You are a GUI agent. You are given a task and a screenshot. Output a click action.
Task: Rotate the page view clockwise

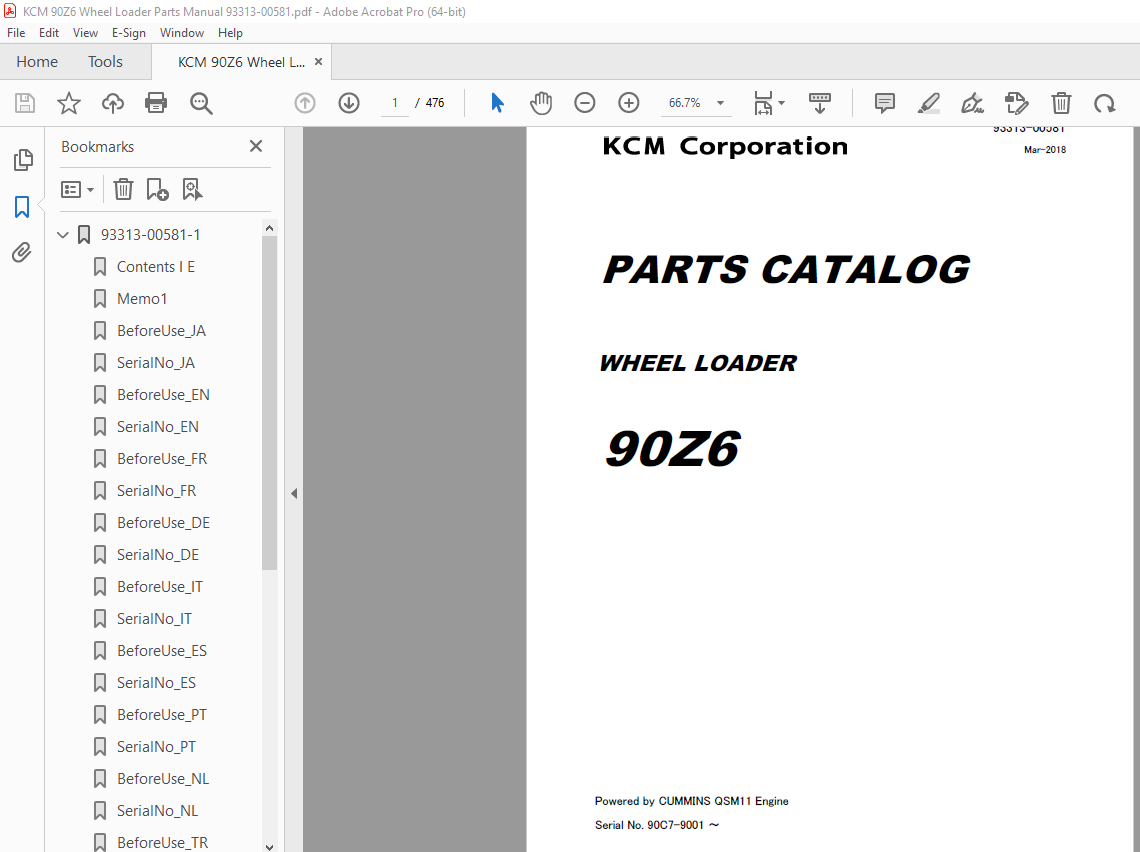1104,103
